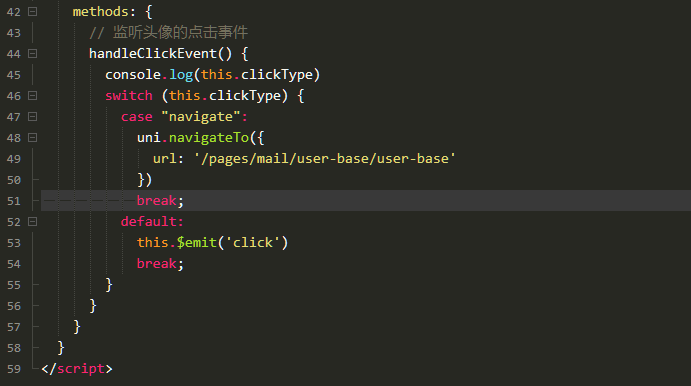The height and width of the screenshot is (386, 691).
Task: Place cursor in the Chinese comment line
Action: pyautogui.click(x=168, y=32)
